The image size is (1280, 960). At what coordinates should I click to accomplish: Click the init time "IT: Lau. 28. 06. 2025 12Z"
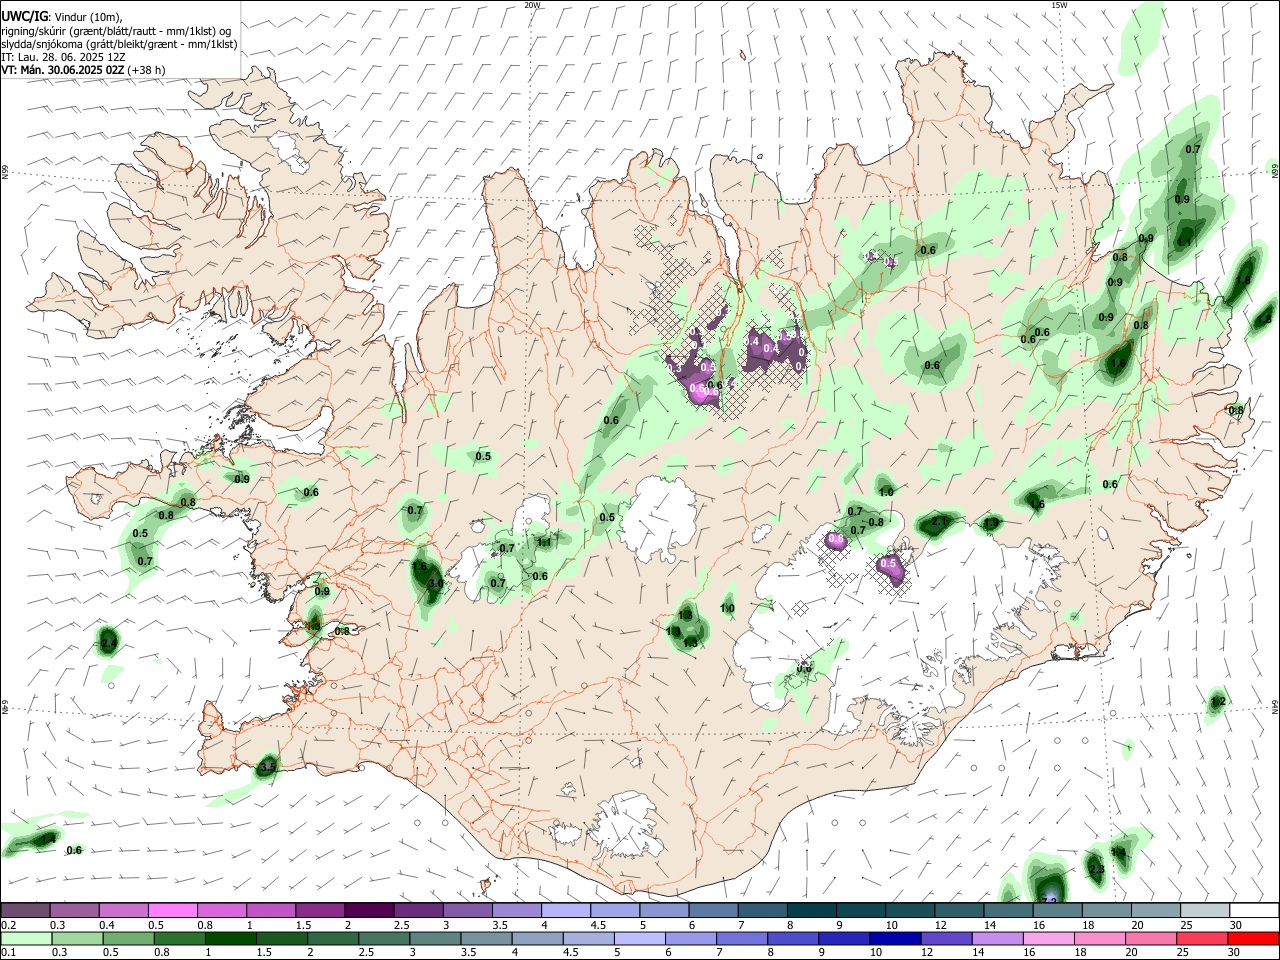[x=63, y=57]
